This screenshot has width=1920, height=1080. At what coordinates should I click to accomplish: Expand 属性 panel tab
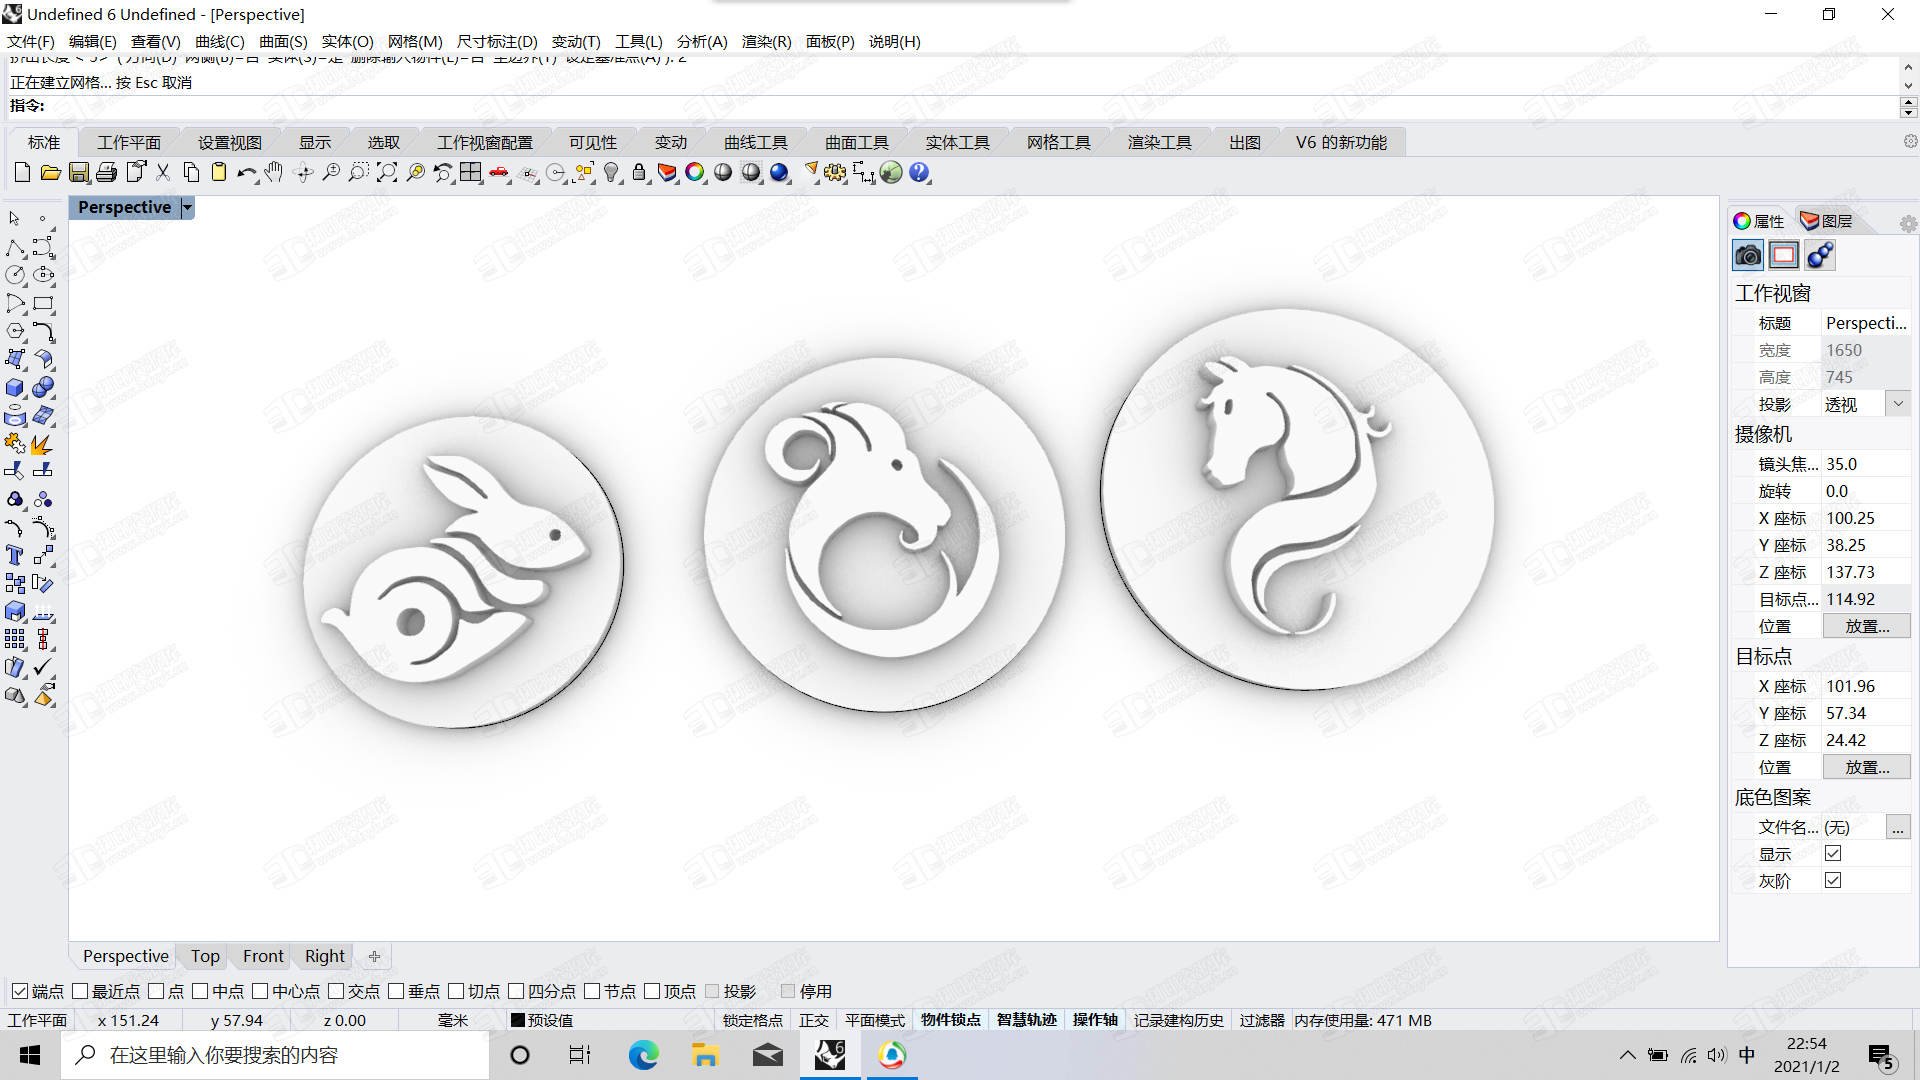(1767, 220)
